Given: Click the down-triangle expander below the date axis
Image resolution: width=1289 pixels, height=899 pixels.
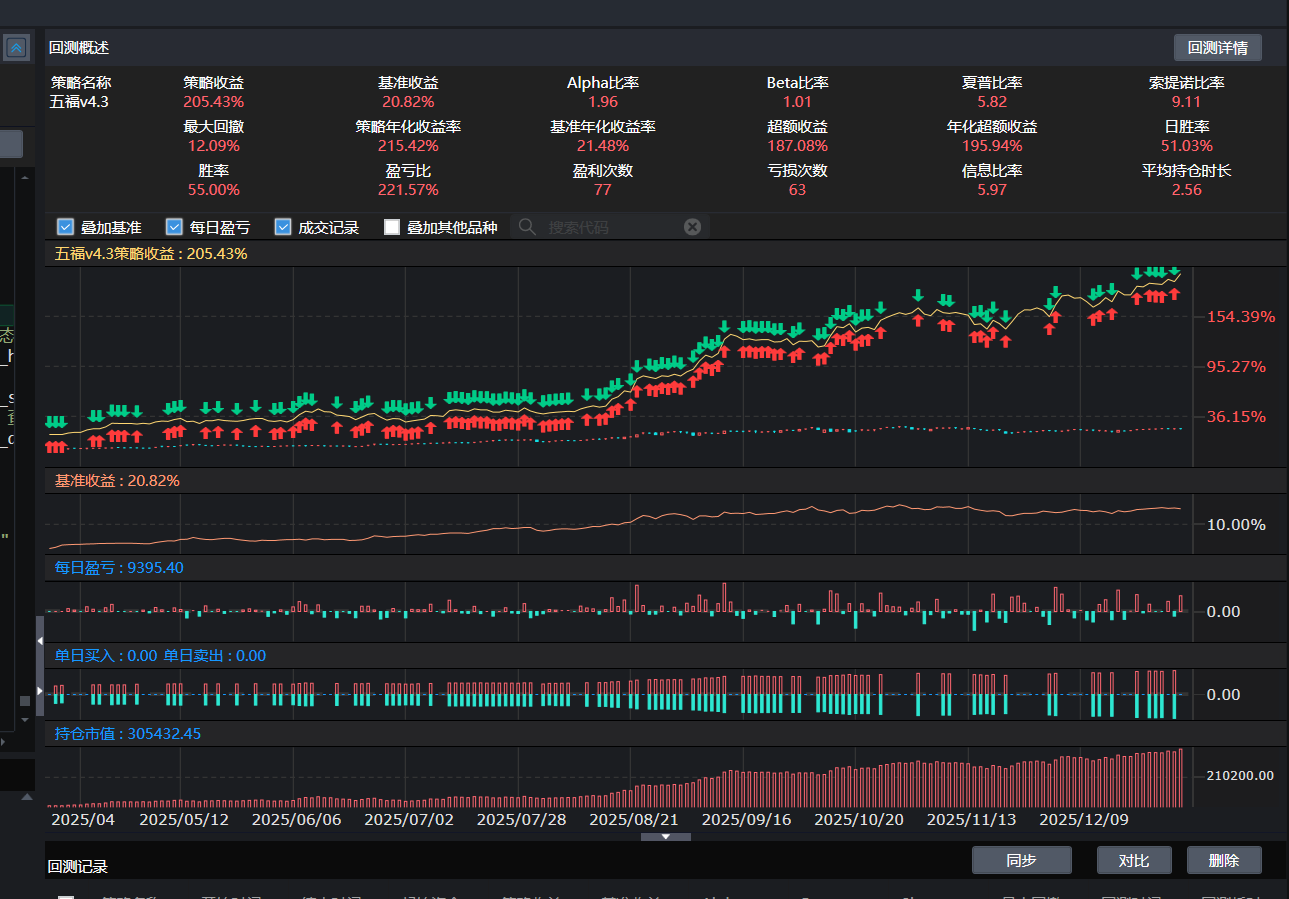Looking at the screenshot, I should (667, 836).
